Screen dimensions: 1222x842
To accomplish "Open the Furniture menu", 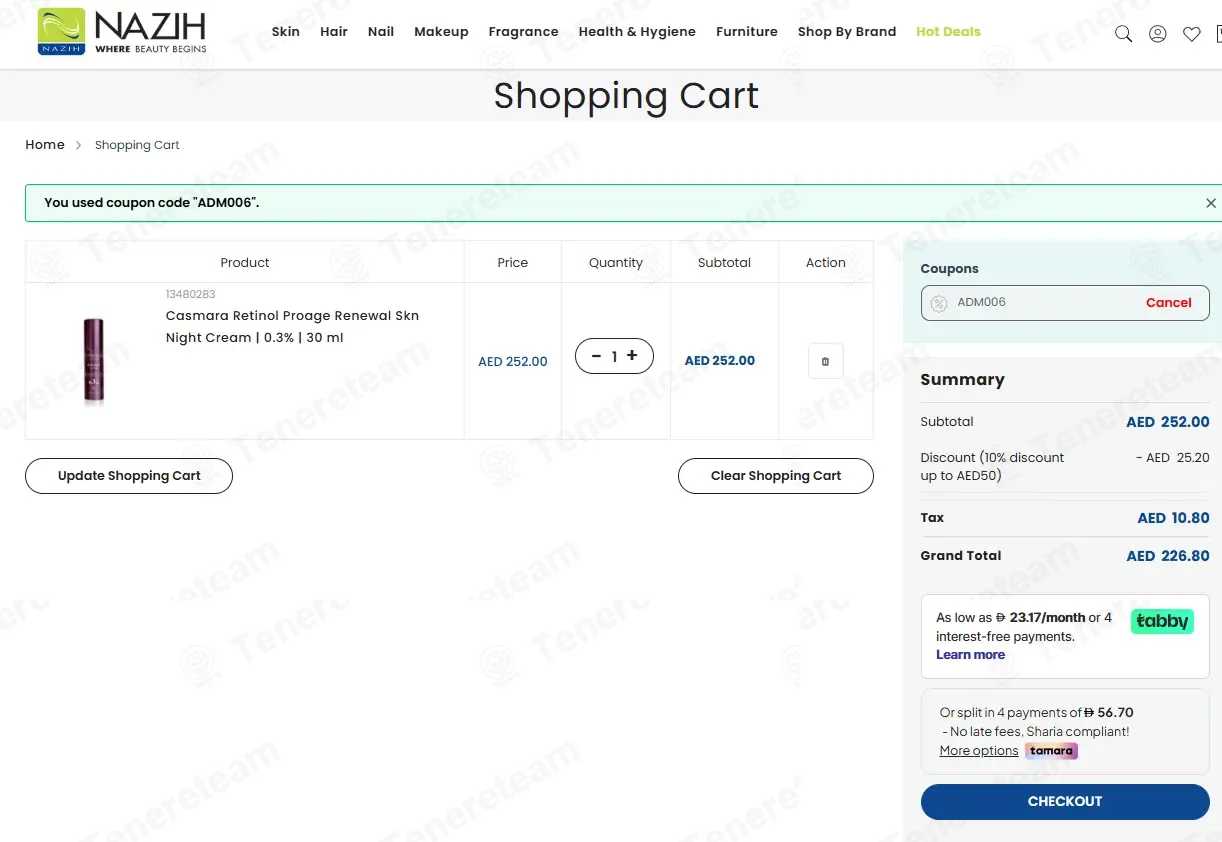I will pyautogui.click(x=747, y=32).
